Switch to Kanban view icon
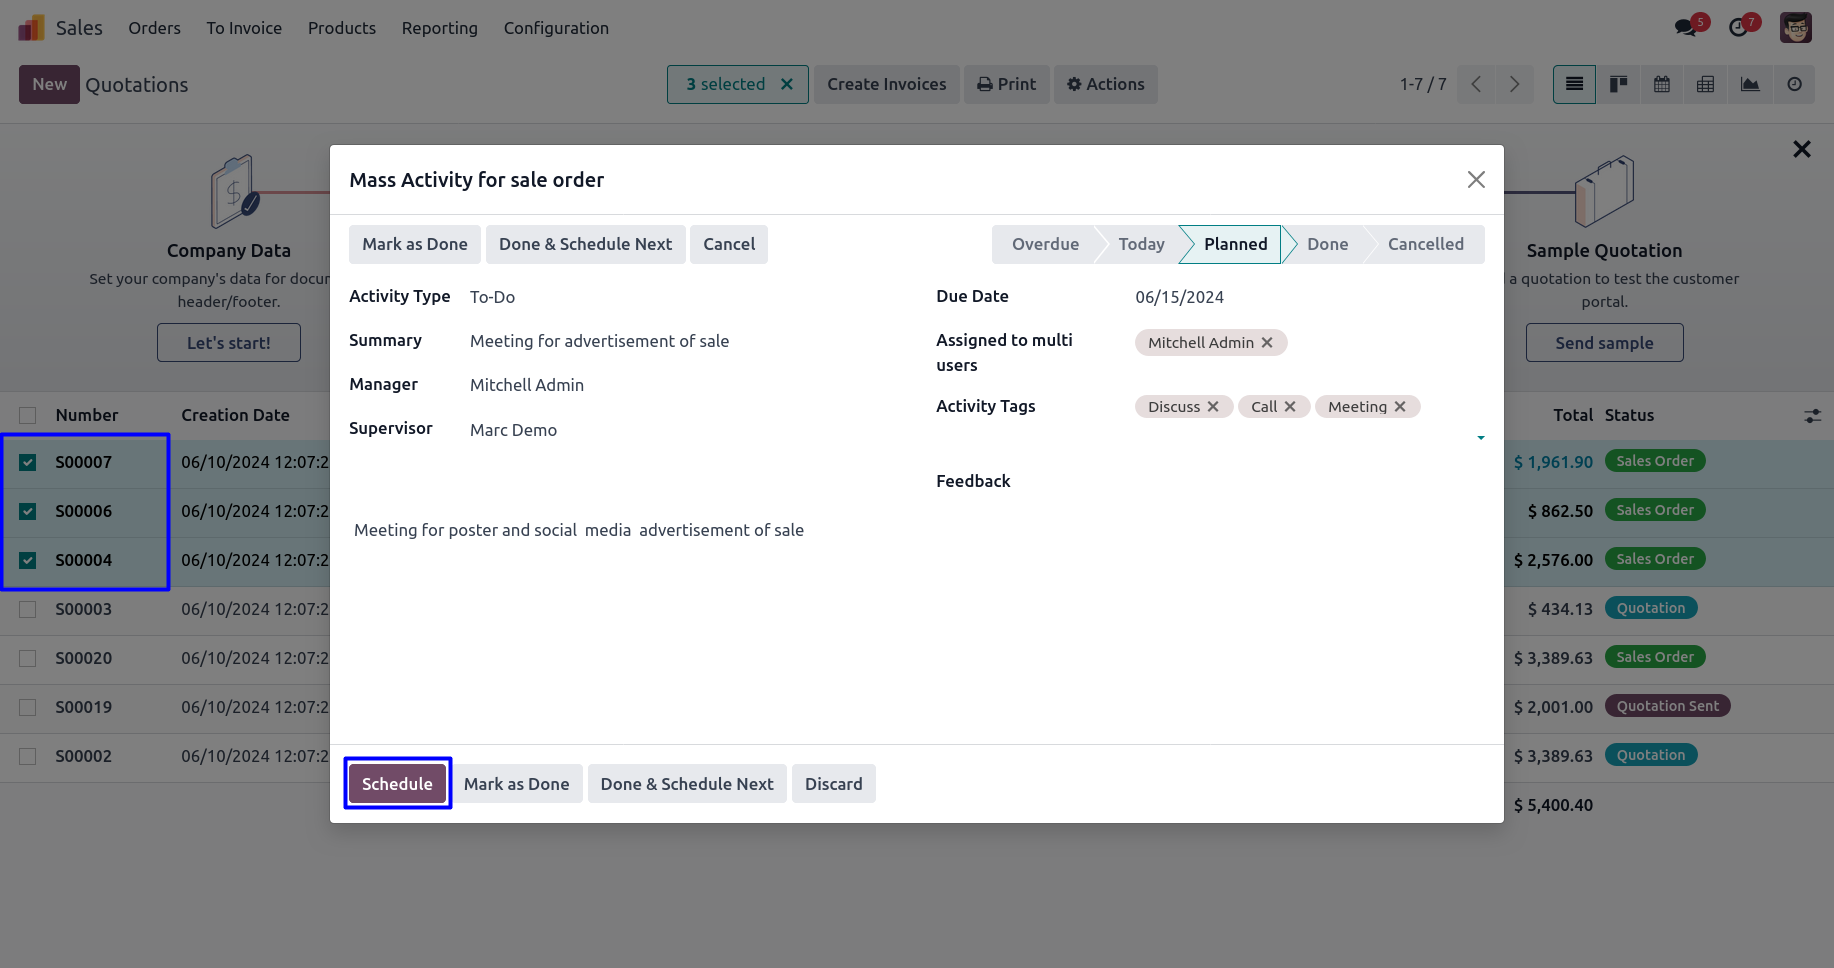This screenshot has width=1834, height=968. point(1618,85)
